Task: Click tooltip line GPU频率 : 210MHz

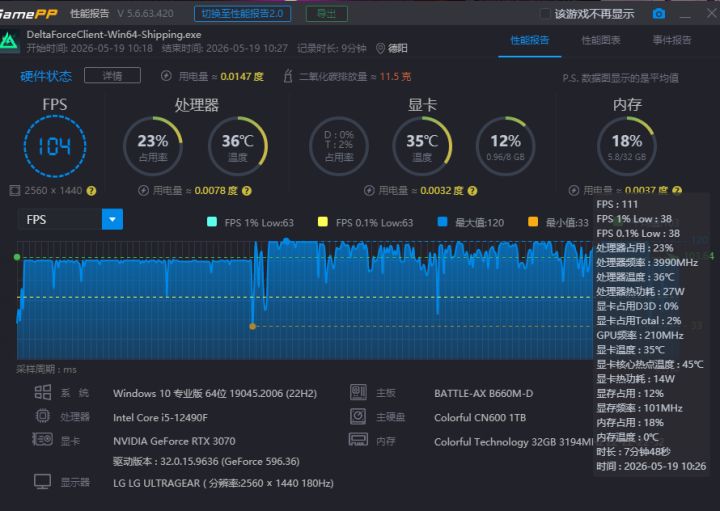Action: pos(640,335)
